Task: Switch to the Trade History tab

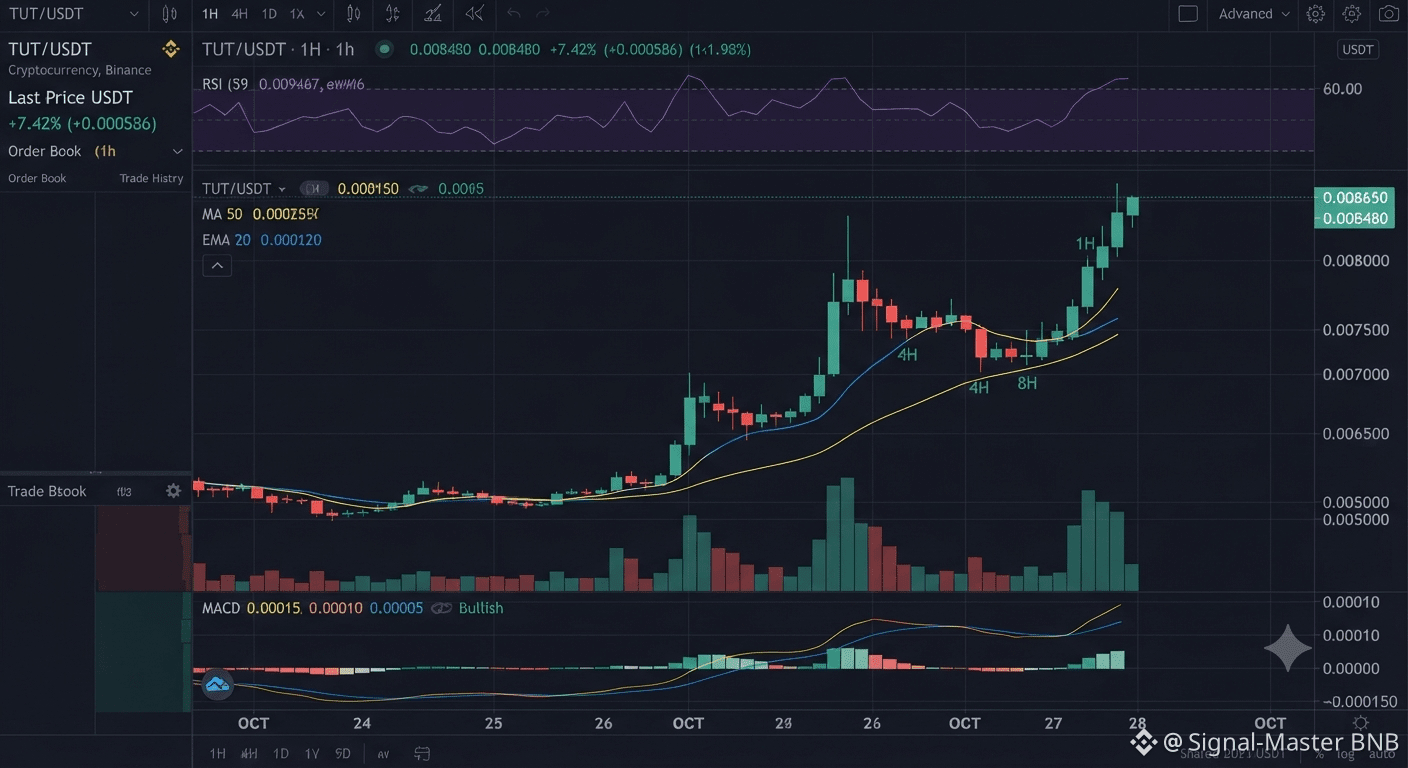Action: pyautogui.click(x=152, y=178)
